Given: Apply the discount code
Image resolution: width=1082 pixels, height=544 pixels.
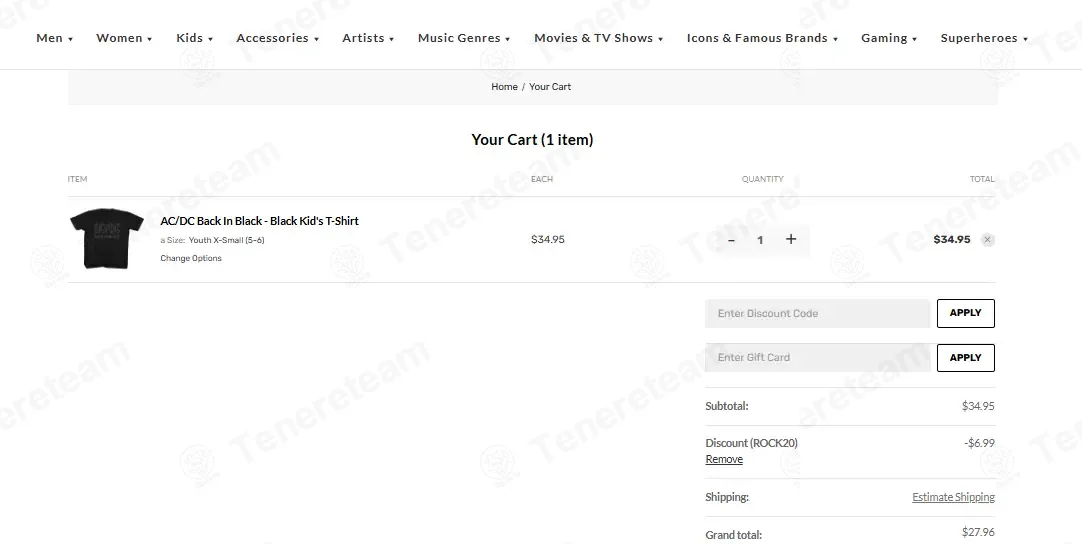Looking at the screenshot, I should pyautogui.click(x=965, y=313).
